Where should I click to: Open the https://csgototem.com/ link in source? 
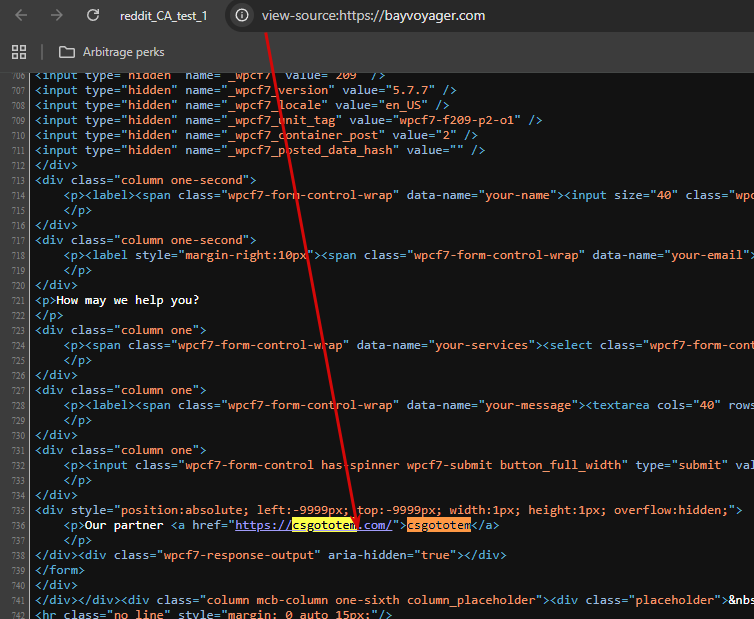click(314, 525)
